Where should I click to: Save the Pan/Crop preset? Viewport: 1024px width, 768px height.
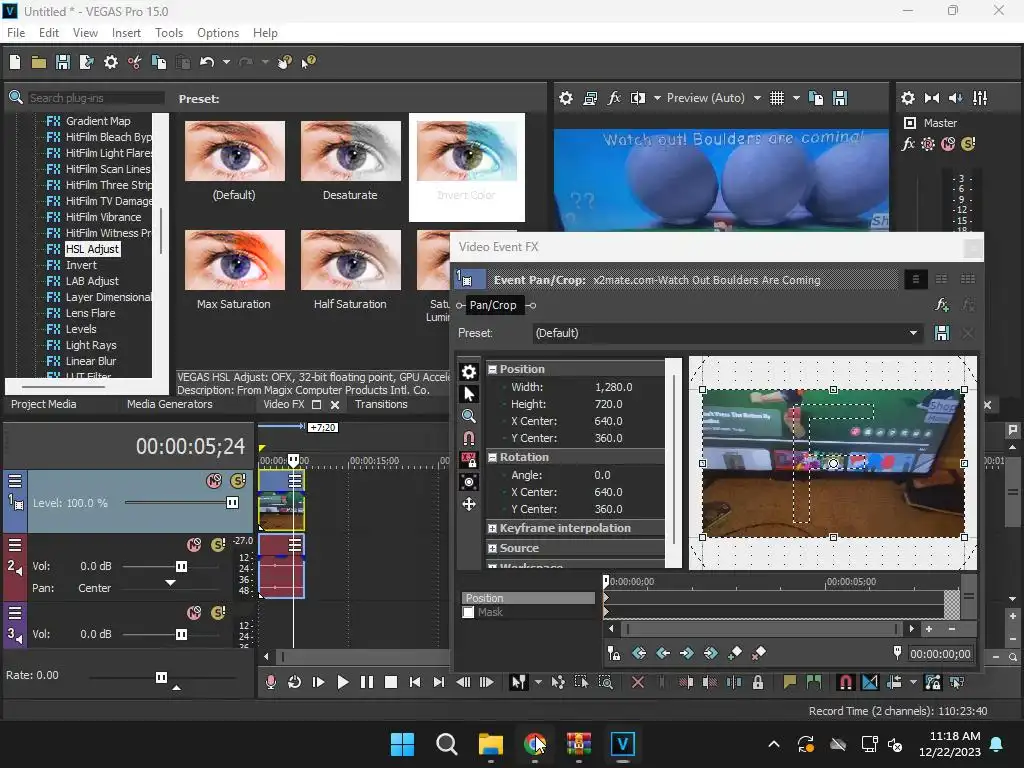(942, 333)
